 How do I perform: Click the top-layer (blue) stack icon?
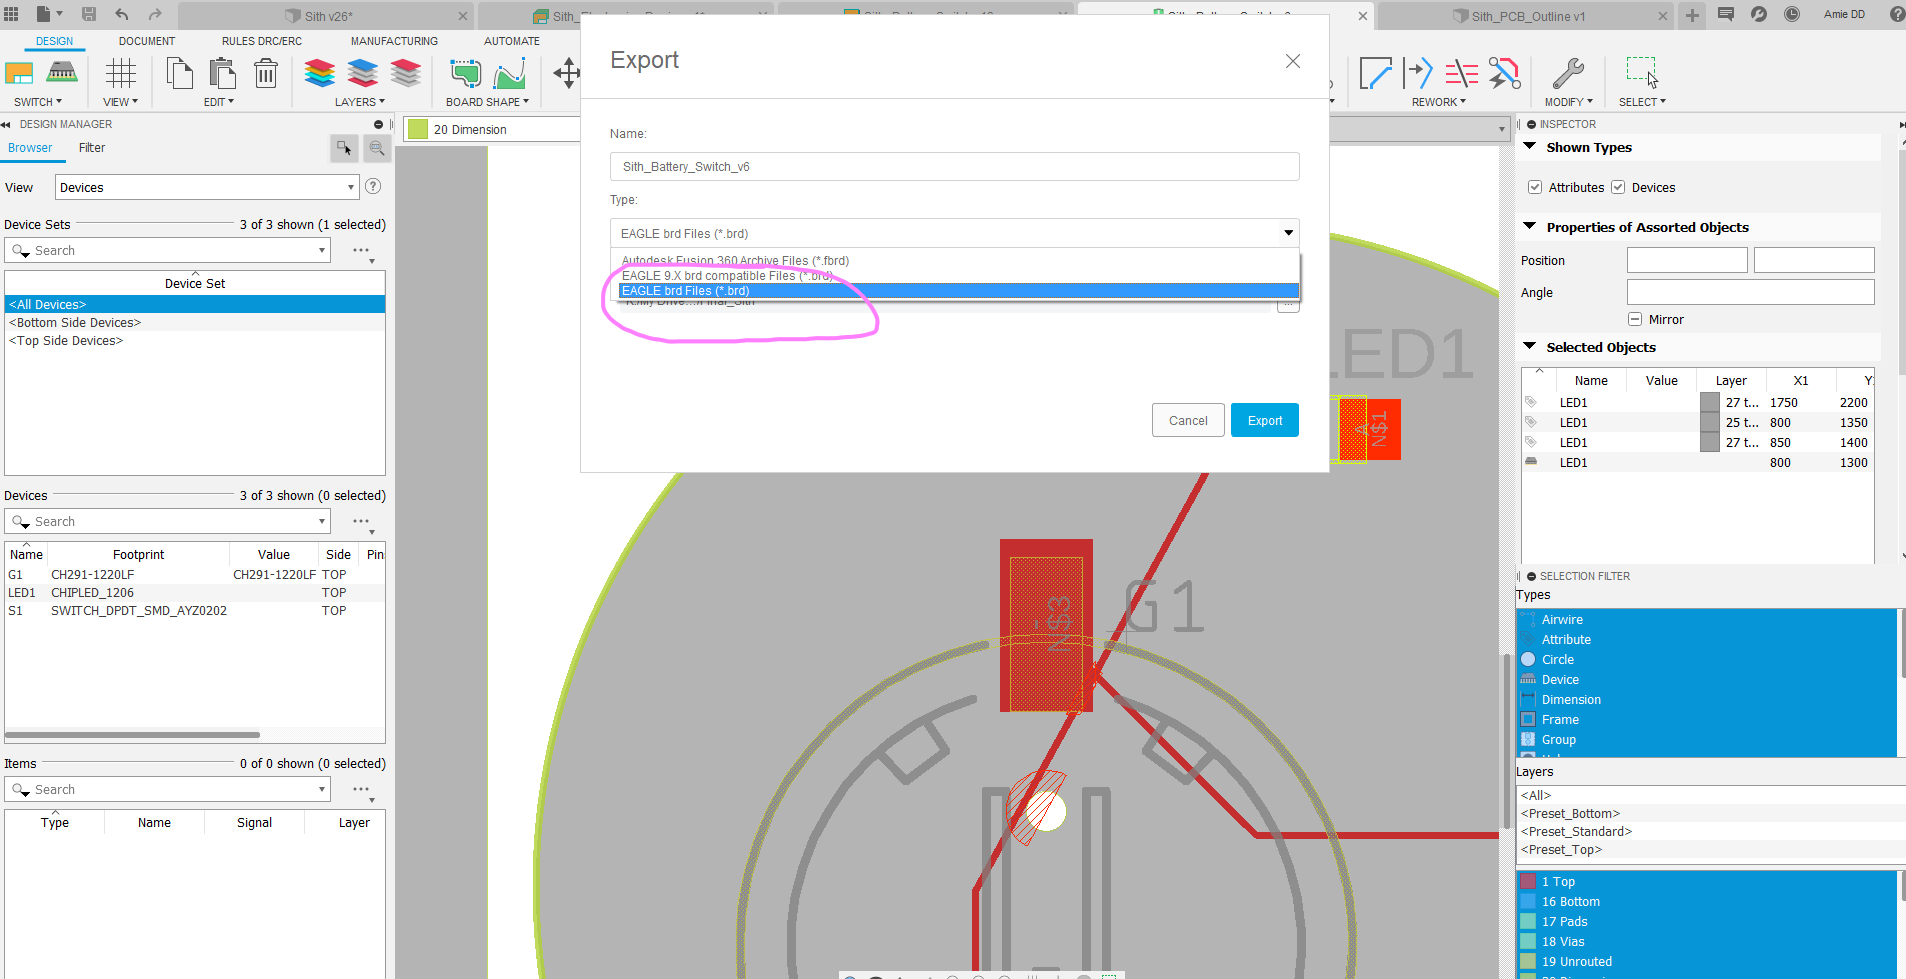pyautogui.click(x=363, y=73)
